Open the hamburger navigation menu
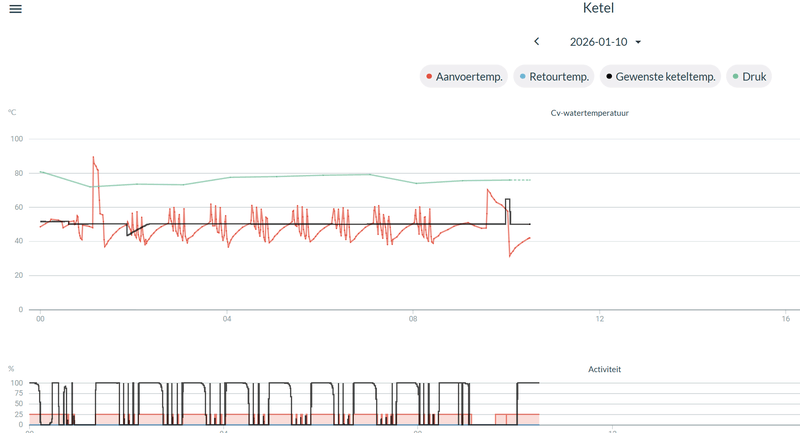800x433 pixels. pyautogui.click(x=15, y=9)
